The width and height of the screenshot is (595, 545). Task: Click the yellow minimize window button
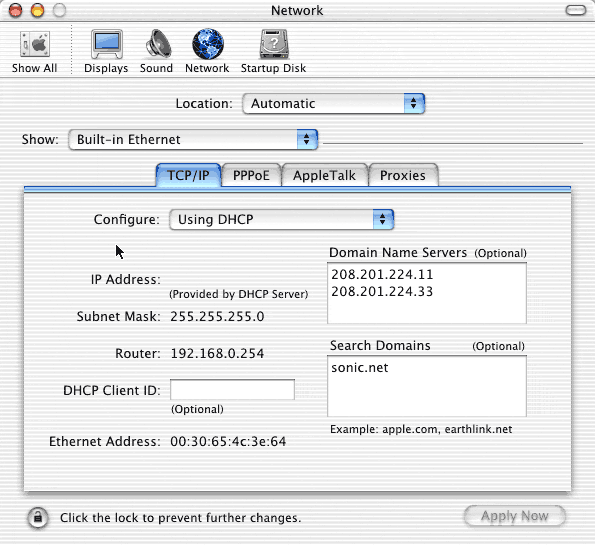click(38, 10)
